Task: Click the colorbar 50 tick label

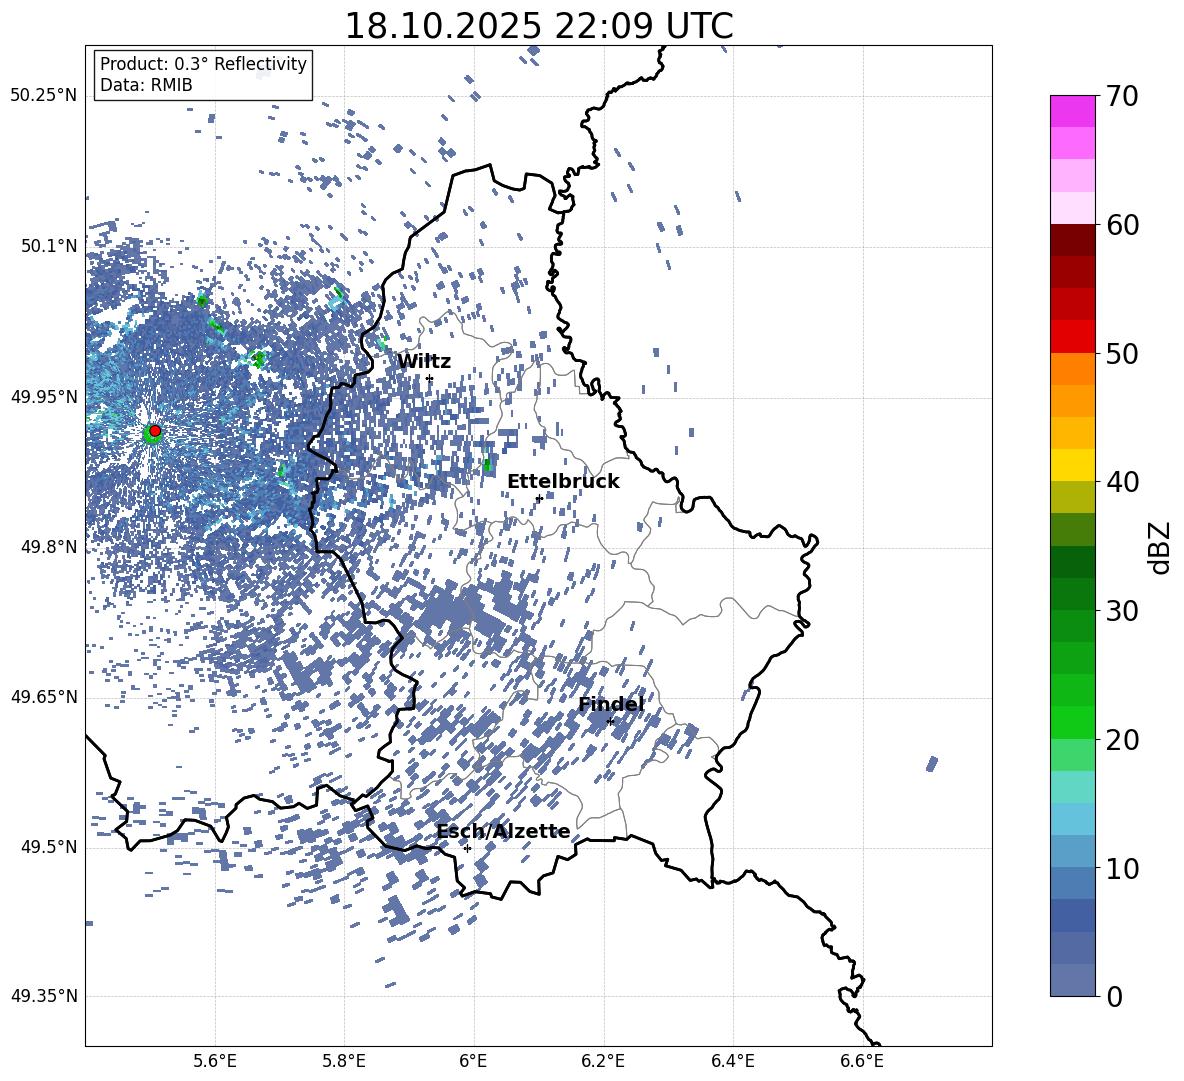Action: point(1122,353)
